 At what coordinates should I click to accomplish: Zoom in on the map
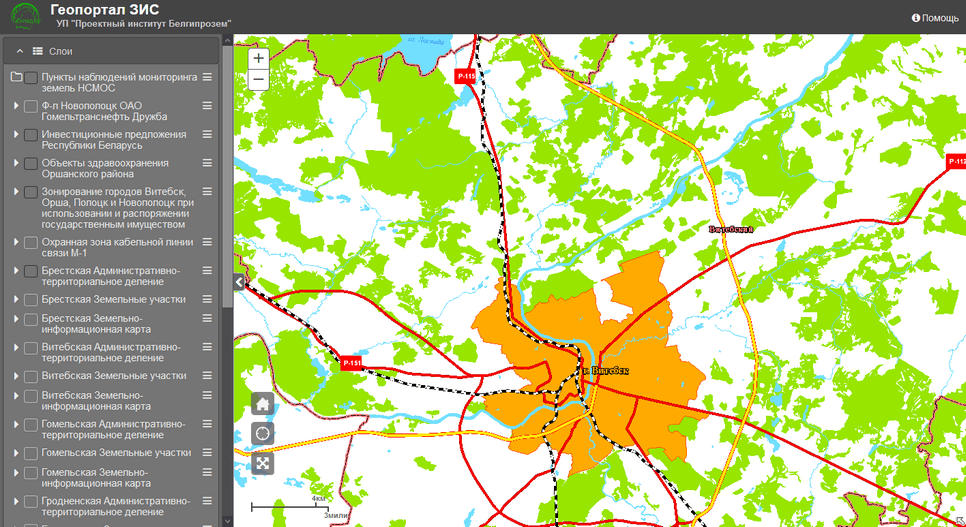[x=258, y=59]
